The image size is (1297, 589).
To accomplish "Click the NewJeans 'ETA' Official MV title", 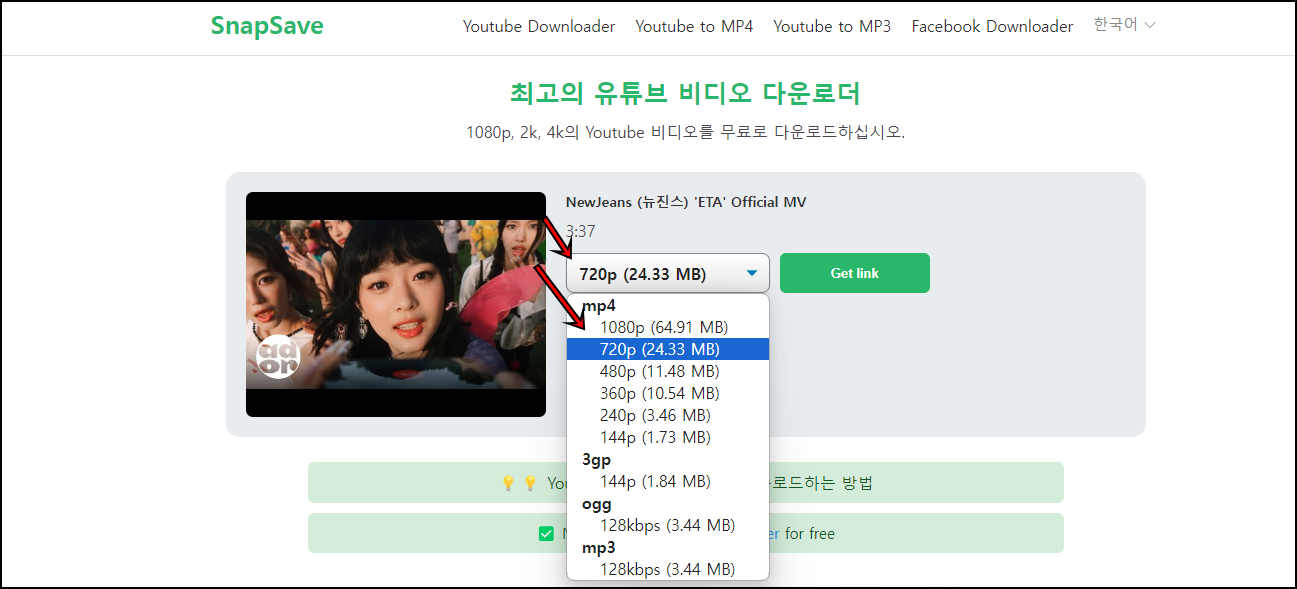I will (x=686, y=202).
